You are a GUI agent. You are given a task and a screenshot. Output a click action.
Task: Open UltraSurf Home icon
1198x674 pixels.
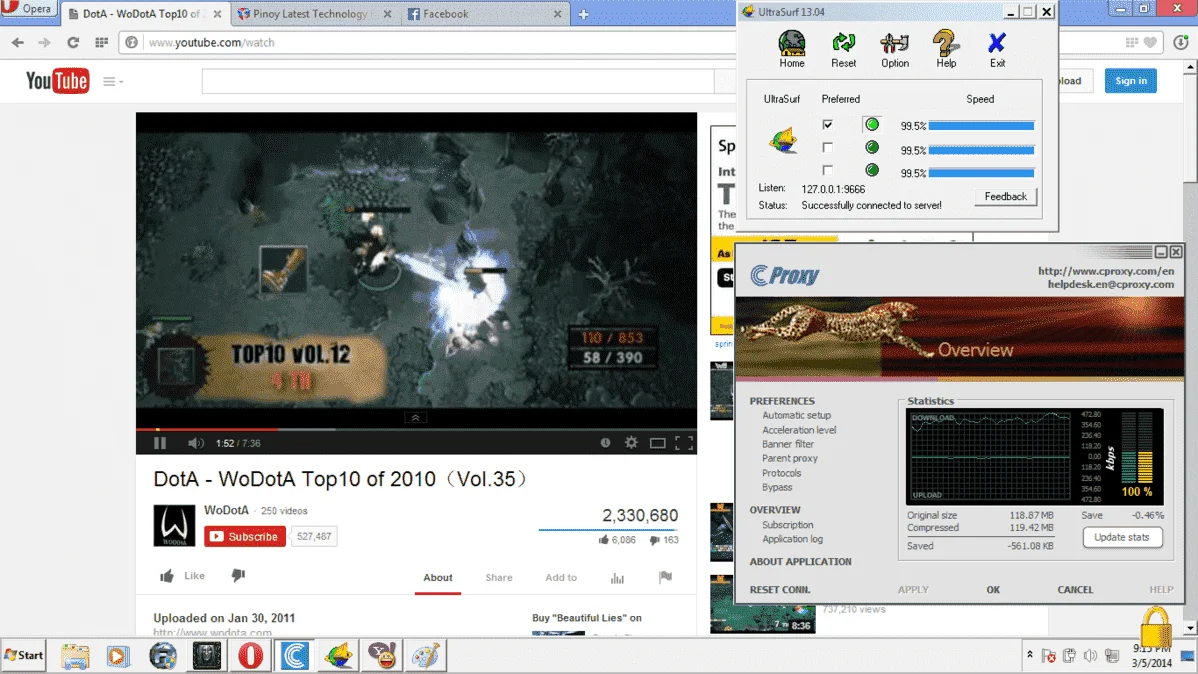click(792, 49)
